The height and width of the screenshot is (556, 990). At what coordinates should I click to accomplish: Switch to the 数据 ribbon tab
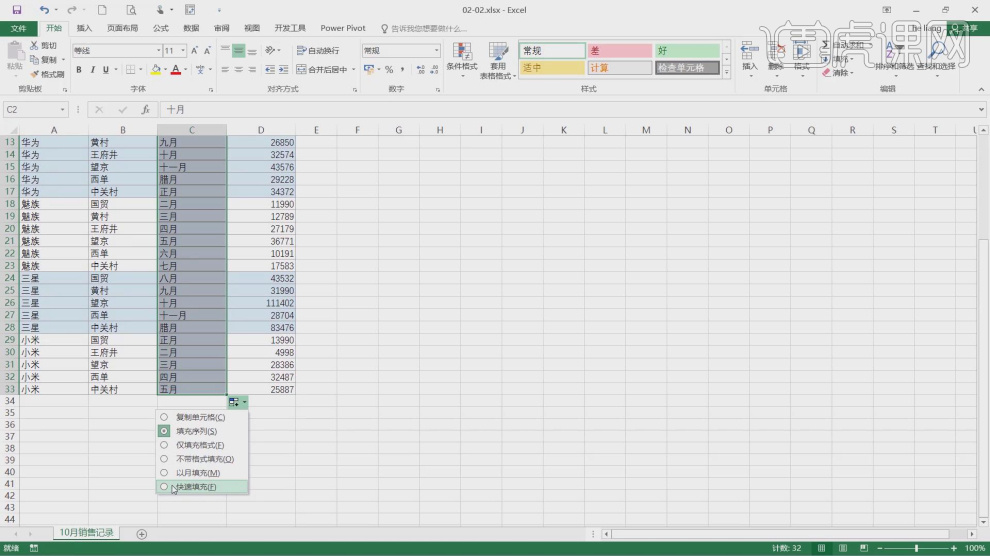point(191,28)
